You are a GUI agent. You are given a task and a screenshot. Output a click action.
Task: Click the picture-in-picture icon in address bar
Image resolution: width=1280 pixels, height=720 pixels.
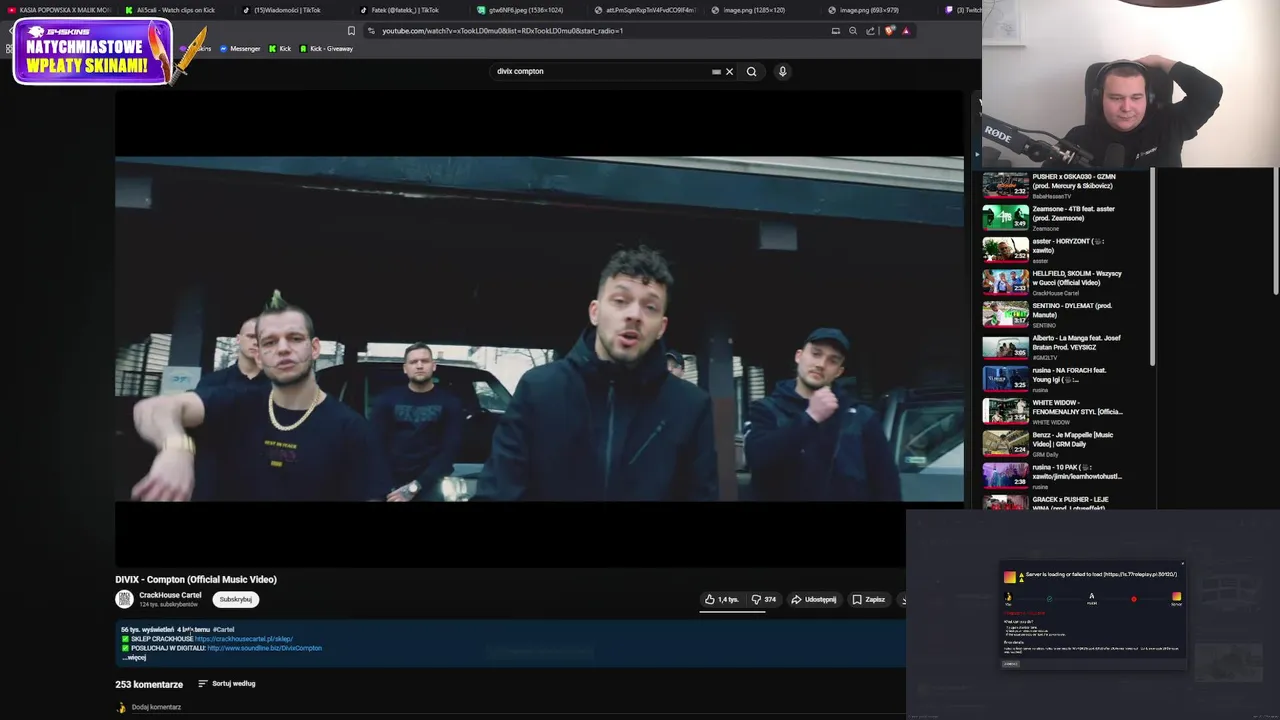(836, 31)
